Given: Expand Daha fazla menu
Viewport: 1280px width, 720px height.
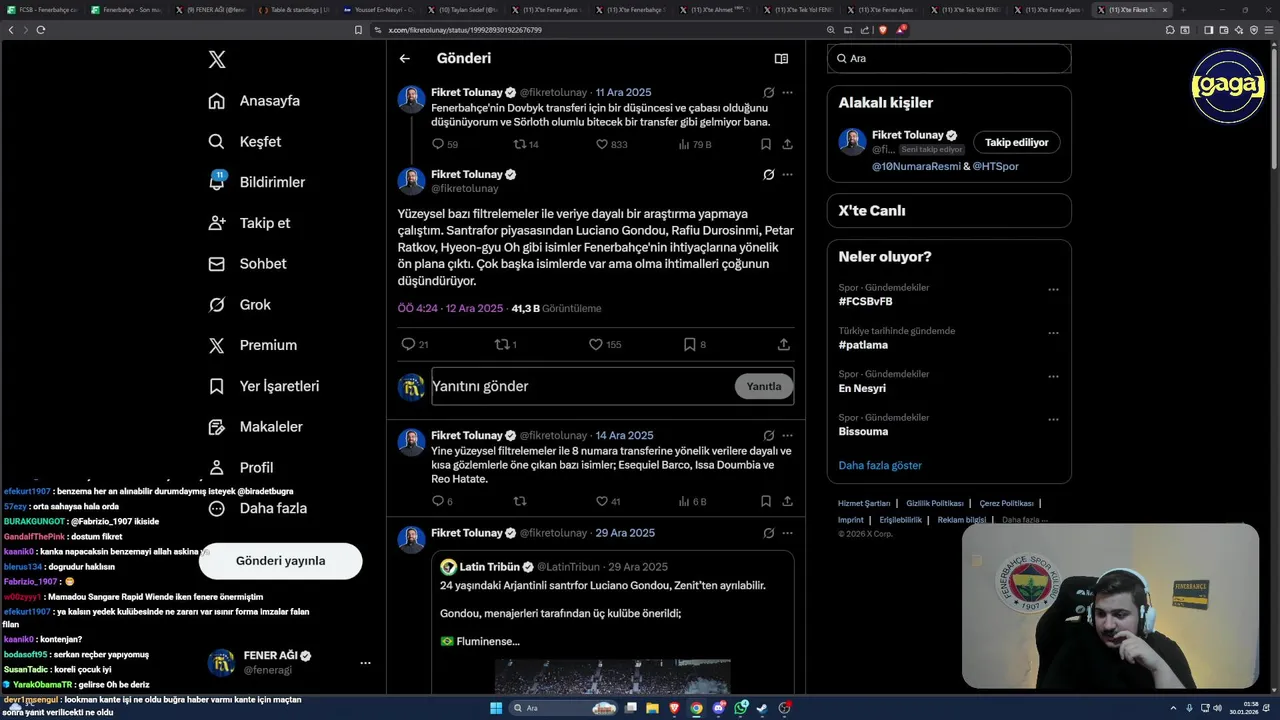Looking at the screenshot, I should click(x=257, y=508).
